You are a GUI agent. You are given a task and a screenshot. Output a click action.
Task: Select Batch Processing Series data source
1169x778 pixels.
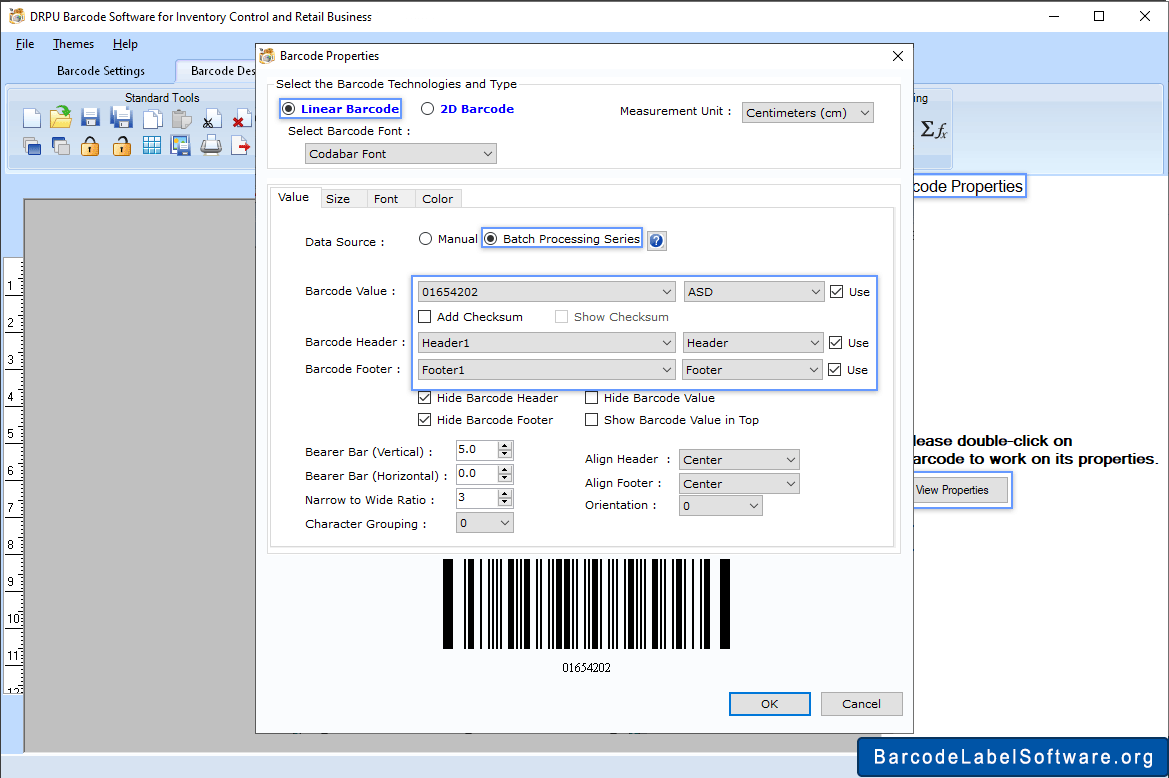(562, 238)
